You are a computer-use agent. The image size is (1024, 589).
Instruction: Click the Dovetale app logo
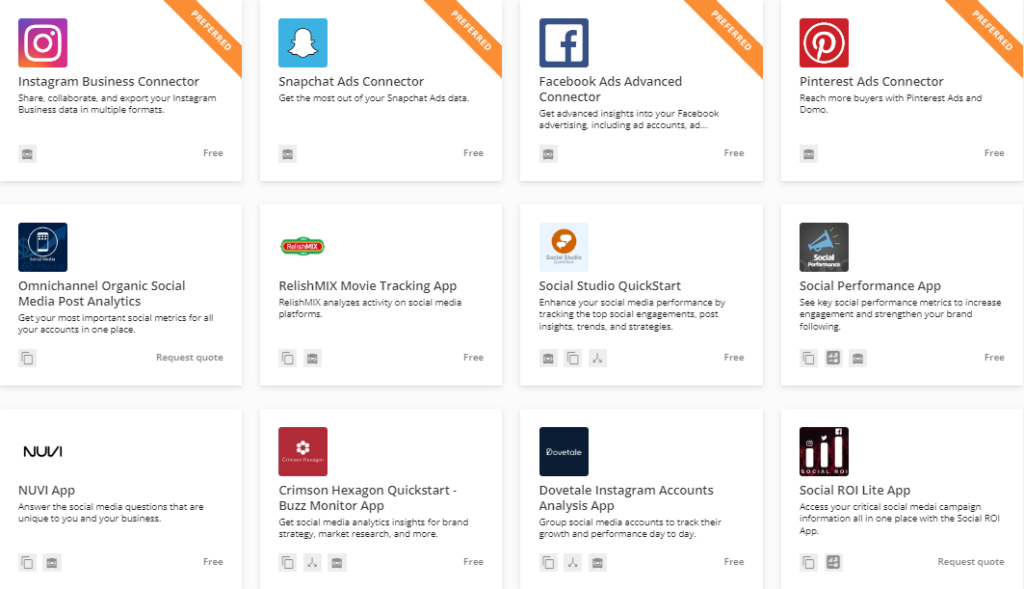point(564,452)
